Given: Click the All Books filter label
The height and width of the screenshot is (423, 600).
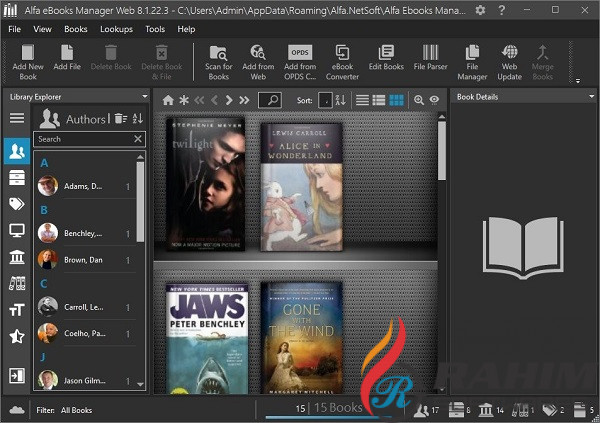Looking at the screenshot, I should pos(76,410).
